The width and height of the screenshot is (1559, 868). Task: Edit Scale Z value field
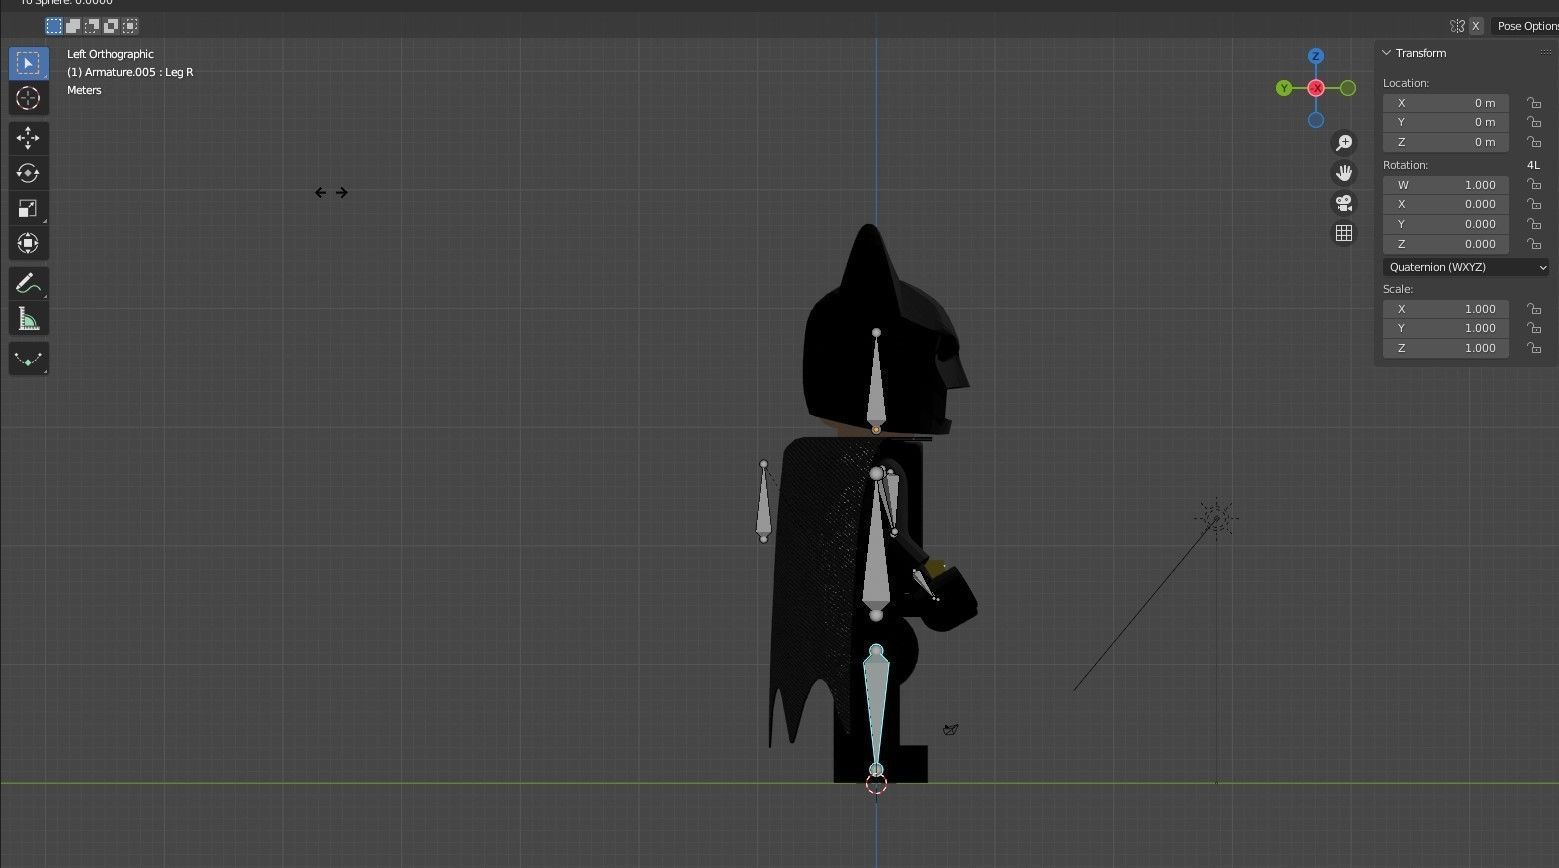[x=1446, y=348]
